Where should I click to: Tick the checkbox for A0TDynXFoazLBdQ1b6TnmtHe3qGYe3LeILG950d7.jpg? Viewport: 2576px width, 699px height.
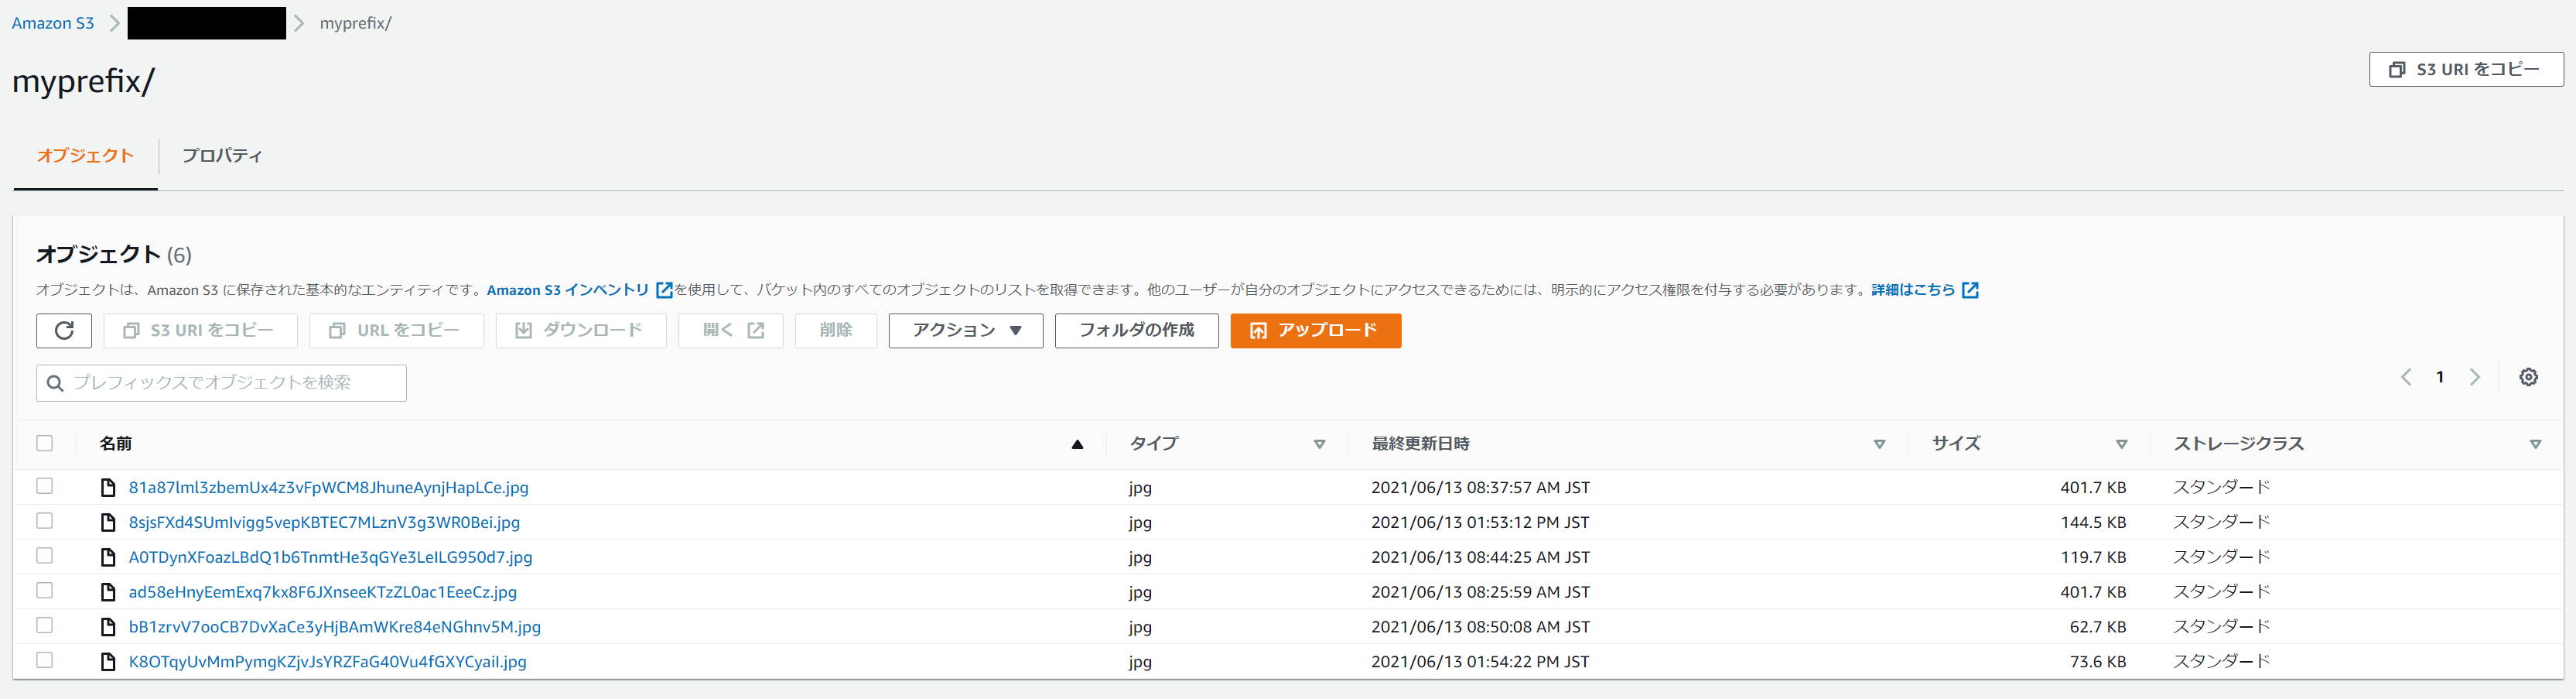point(44,556)
